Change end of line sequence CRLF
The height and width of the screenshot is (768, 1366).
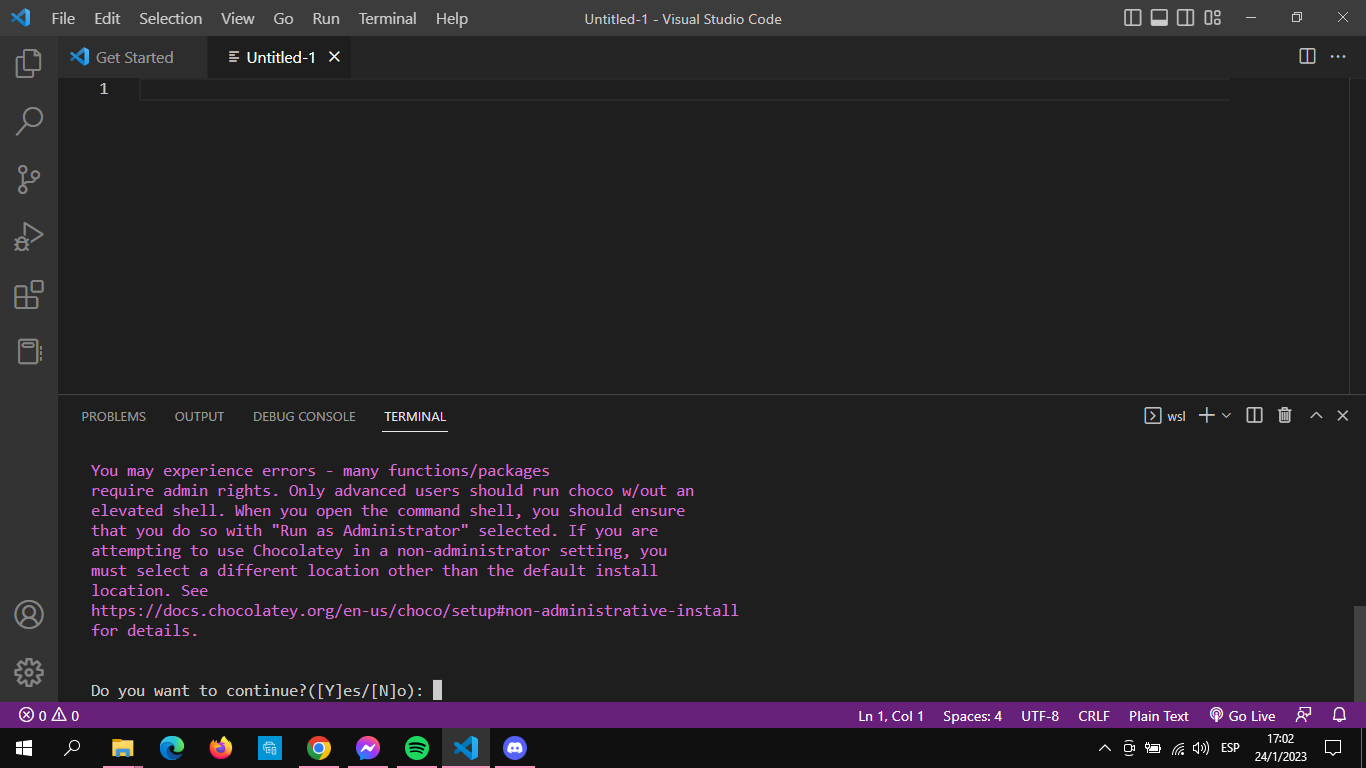coord(1094,716)
